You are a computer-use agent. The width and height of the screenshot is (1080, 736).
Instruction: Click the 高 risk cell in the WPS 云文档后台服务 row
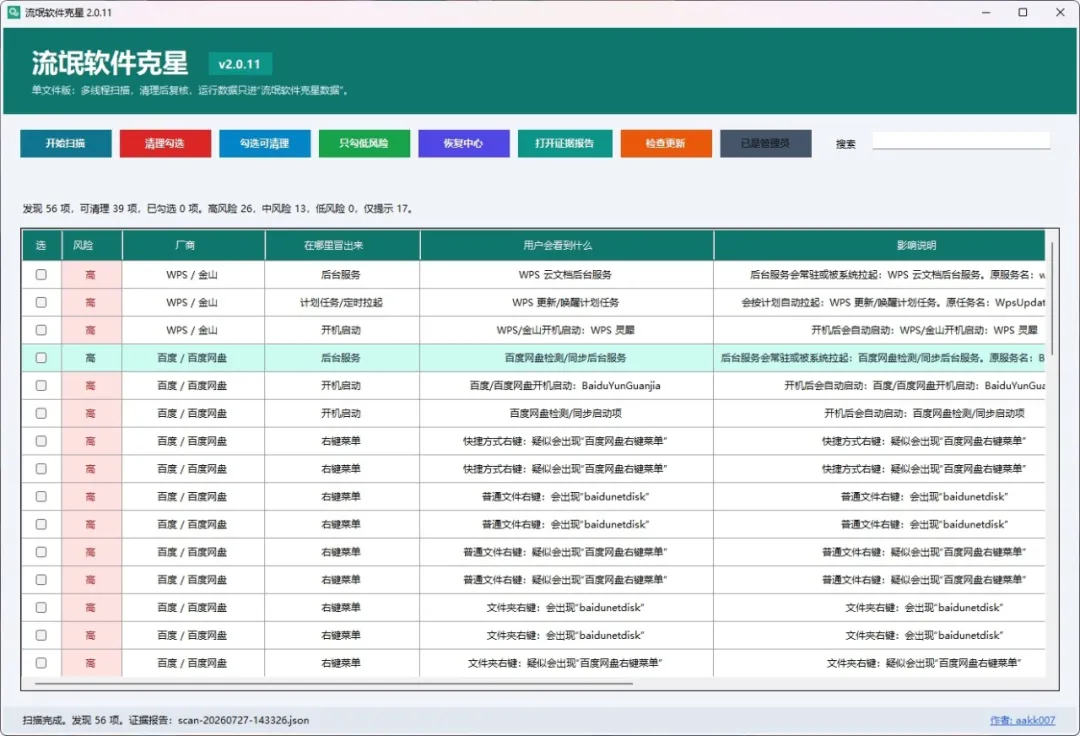(91, 275)
